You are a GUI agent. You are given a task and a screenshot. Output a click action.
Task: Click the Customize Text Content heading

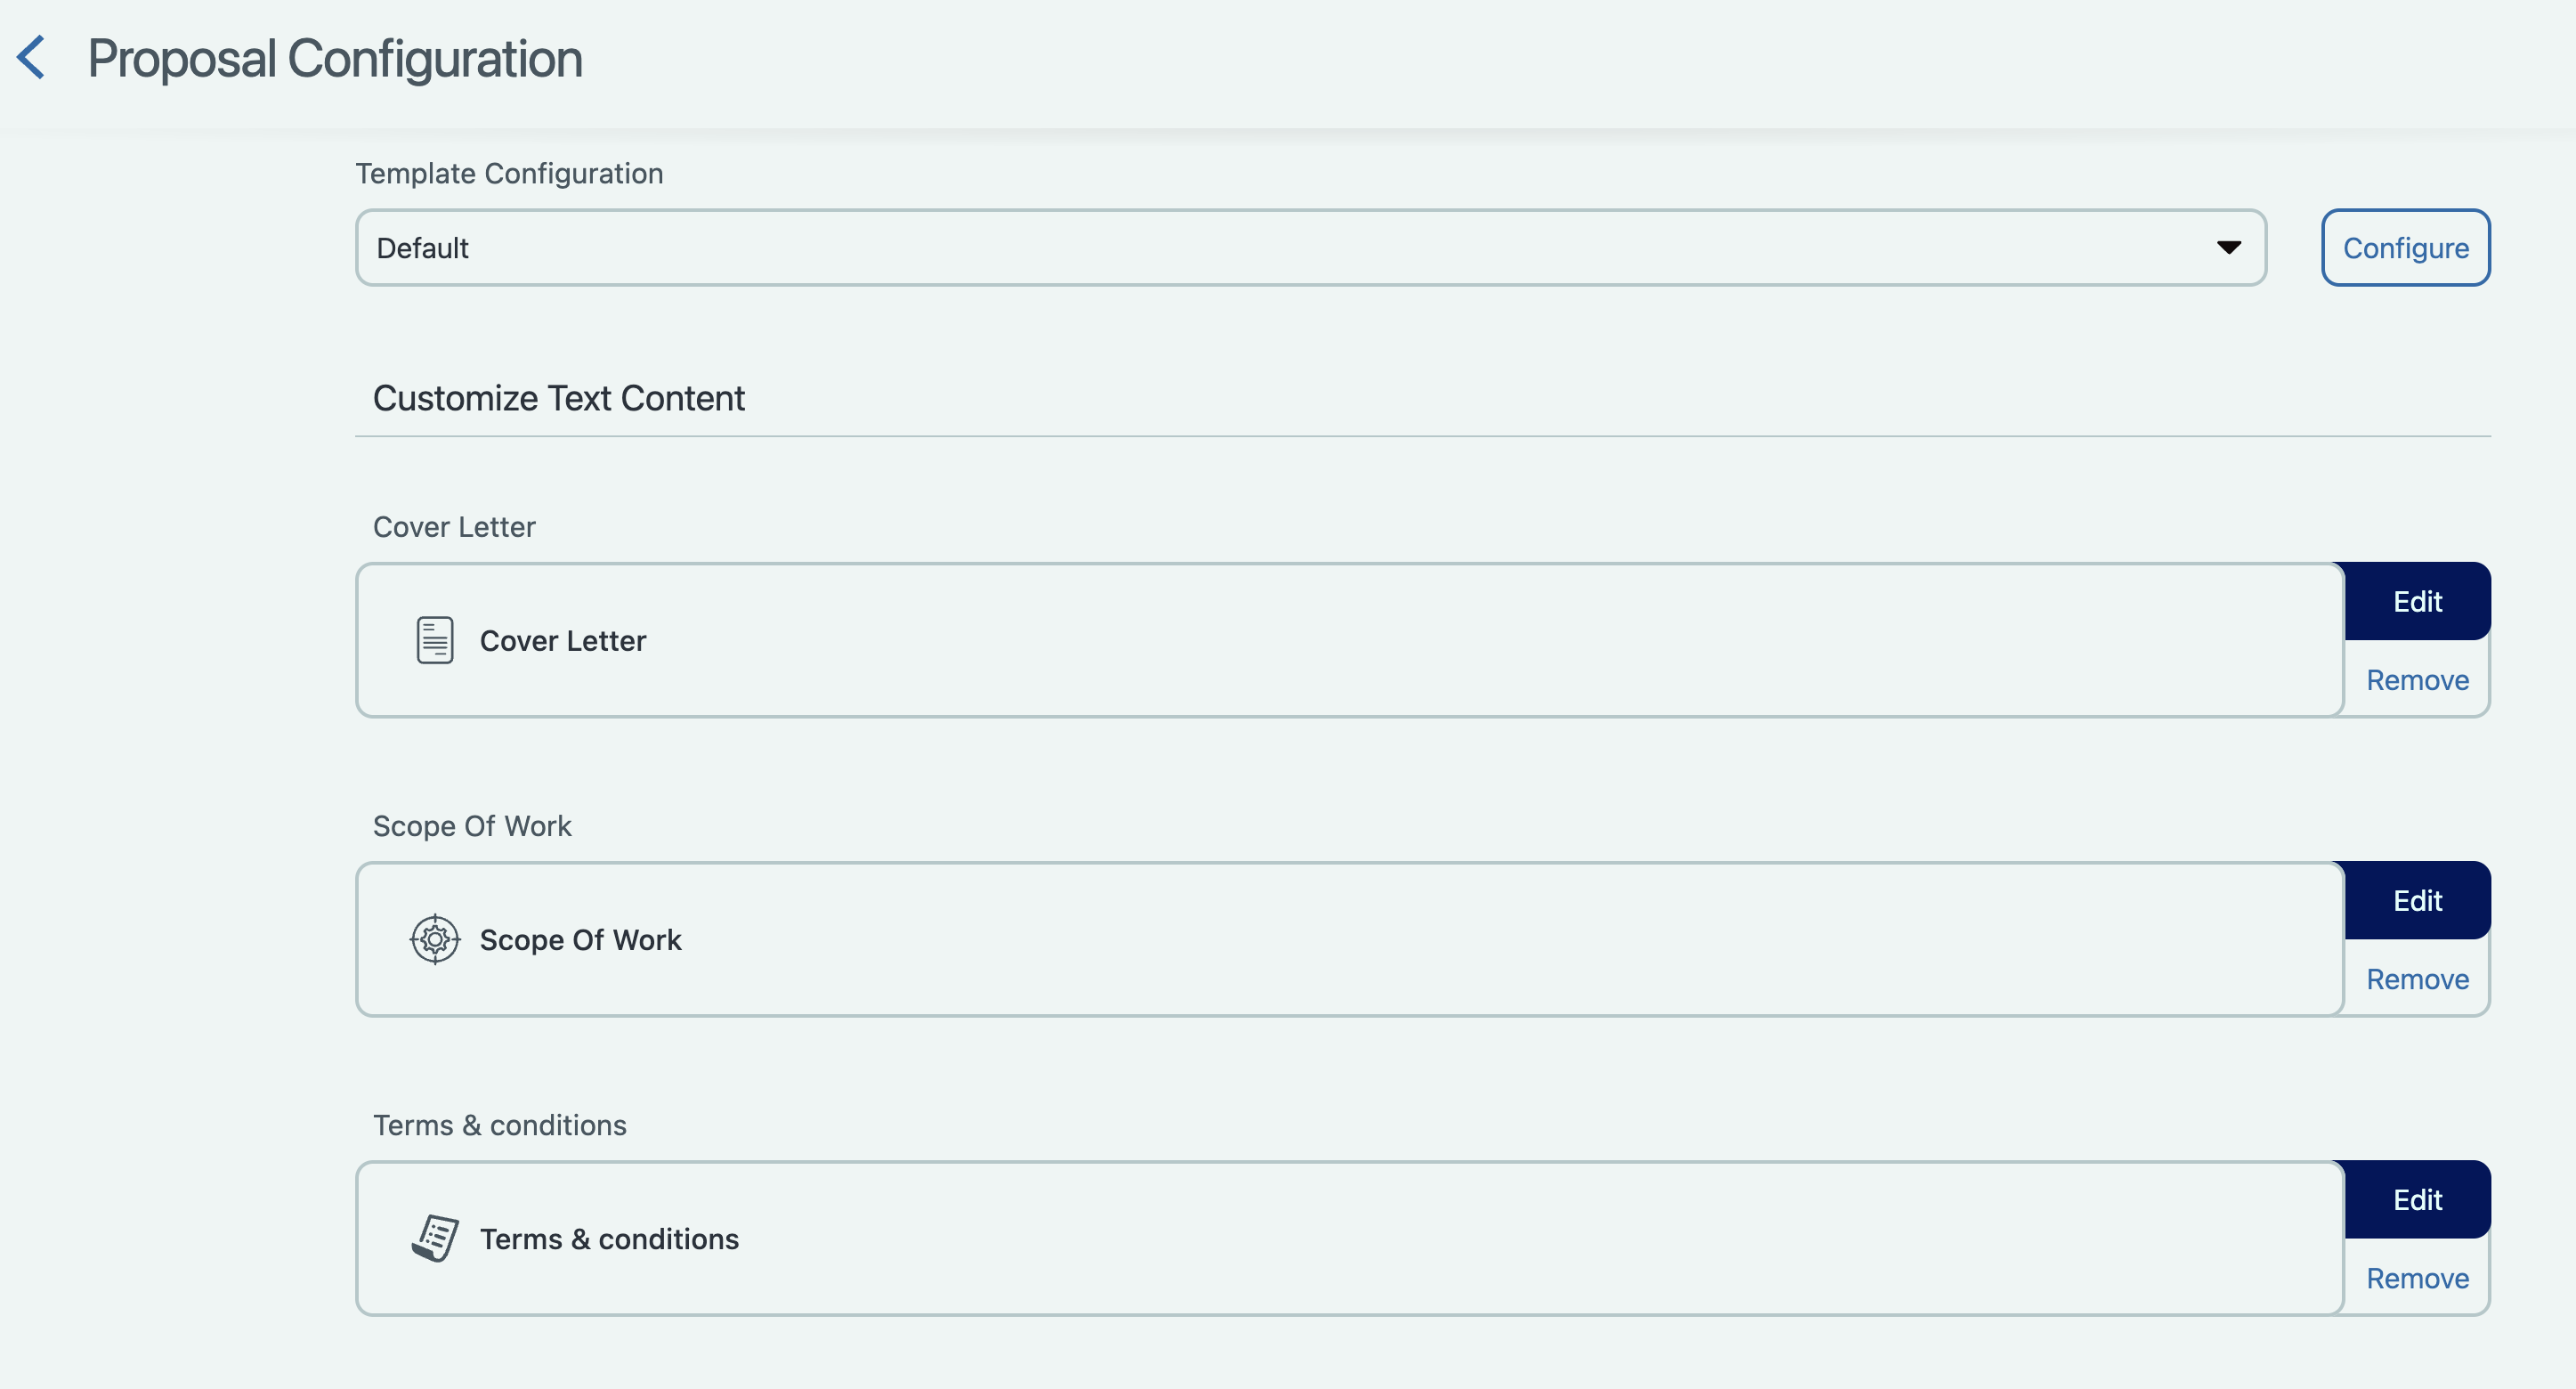pyautogui.click(x=559, y=398)
